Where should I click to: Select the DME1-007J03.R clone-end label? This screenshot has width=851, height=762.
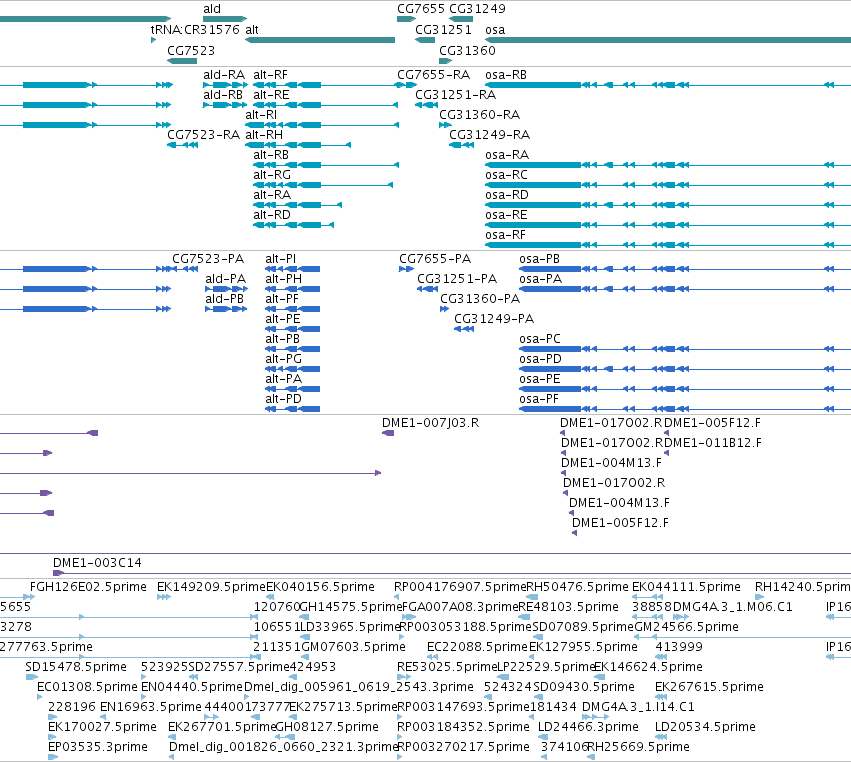[430, 423]
